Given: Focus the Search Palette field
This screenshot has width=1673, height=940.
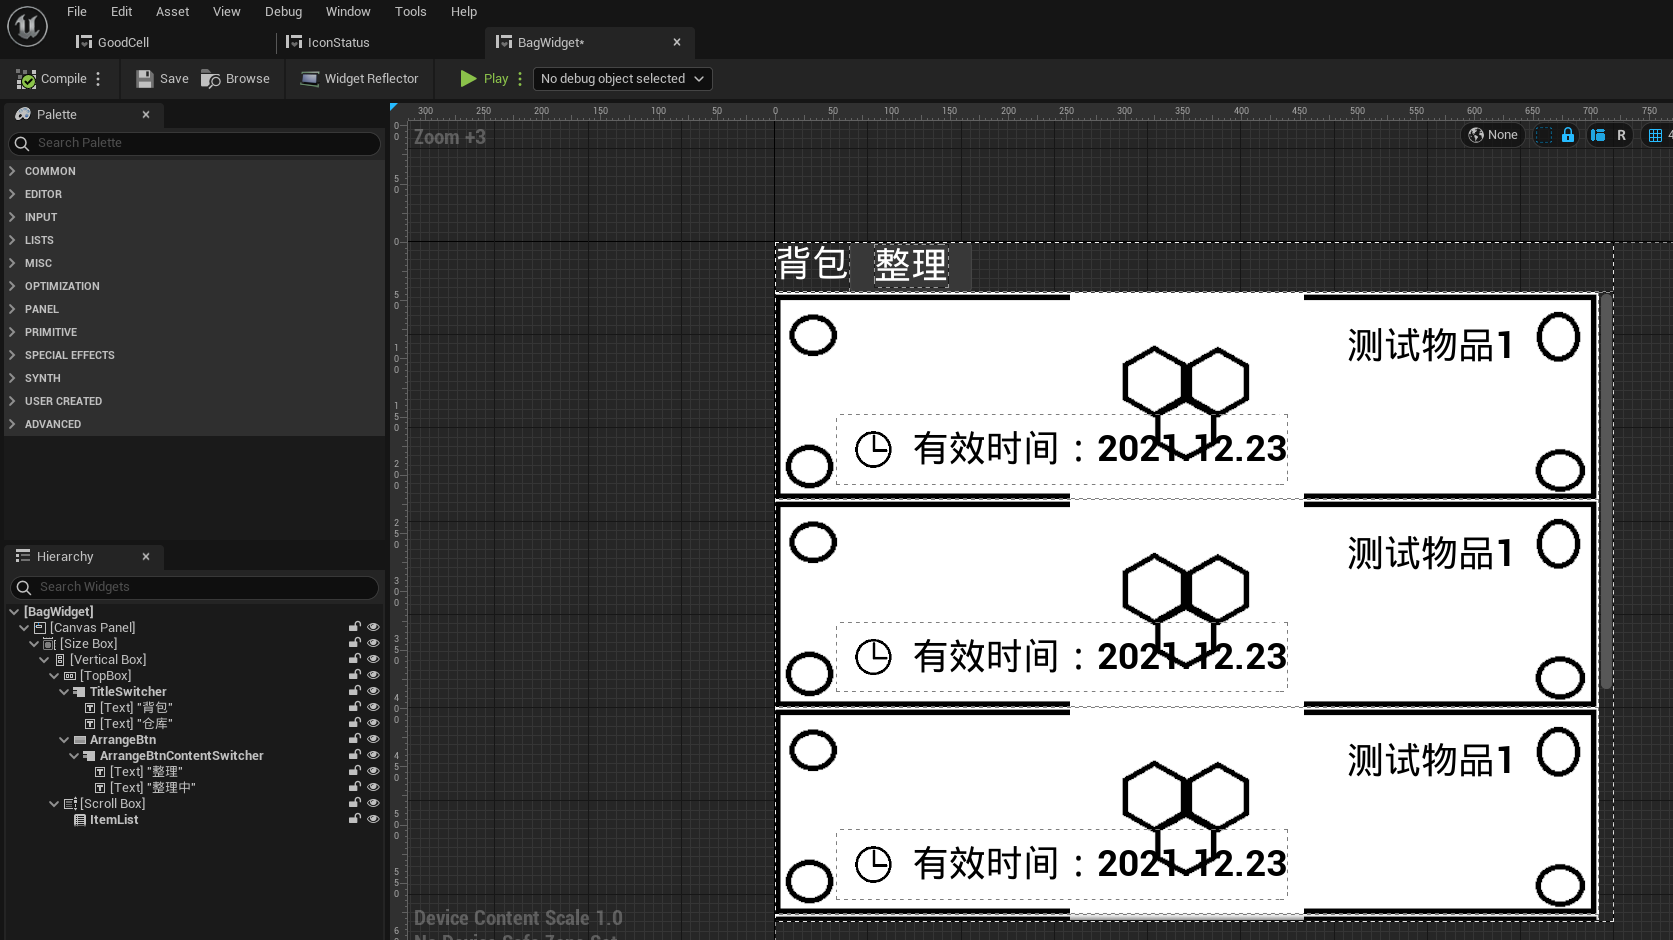Looking at the screenshot, I should (x=195, y=143).
